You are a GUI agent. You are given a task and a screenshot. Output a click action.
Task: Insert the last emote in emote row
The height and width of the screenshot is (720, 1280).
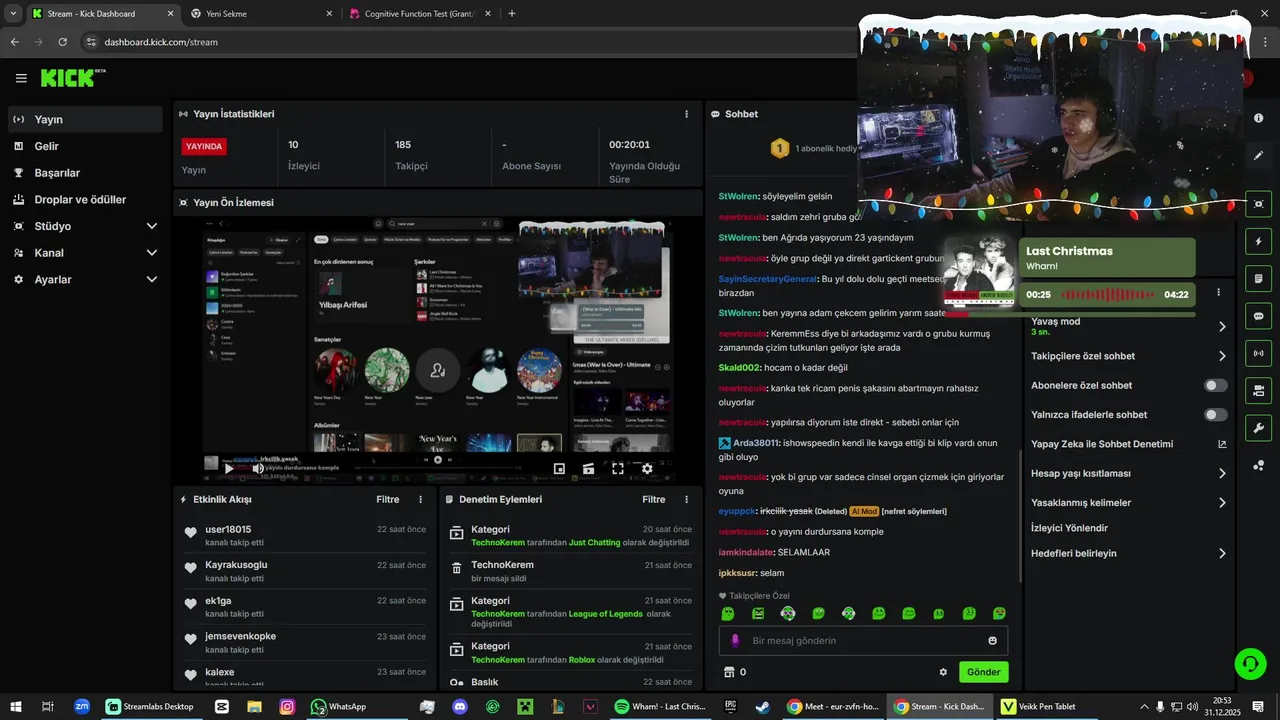tap(999, 613)
